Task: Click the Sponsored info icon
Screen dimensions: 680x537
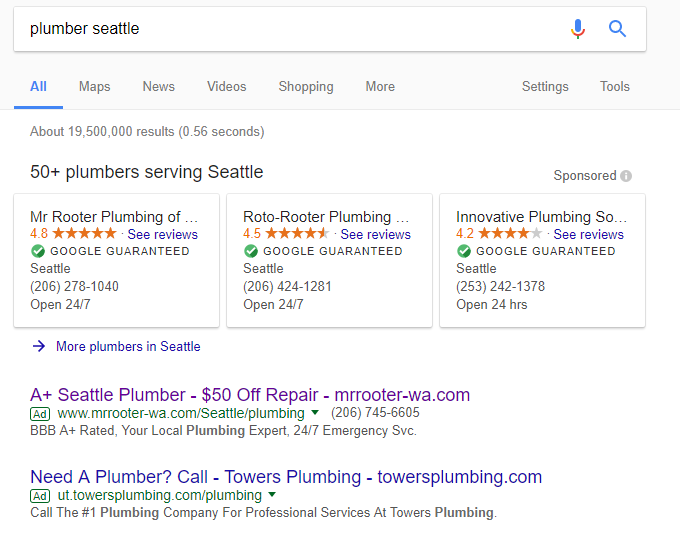Action: pyautogui.click(x=626, y=176)
